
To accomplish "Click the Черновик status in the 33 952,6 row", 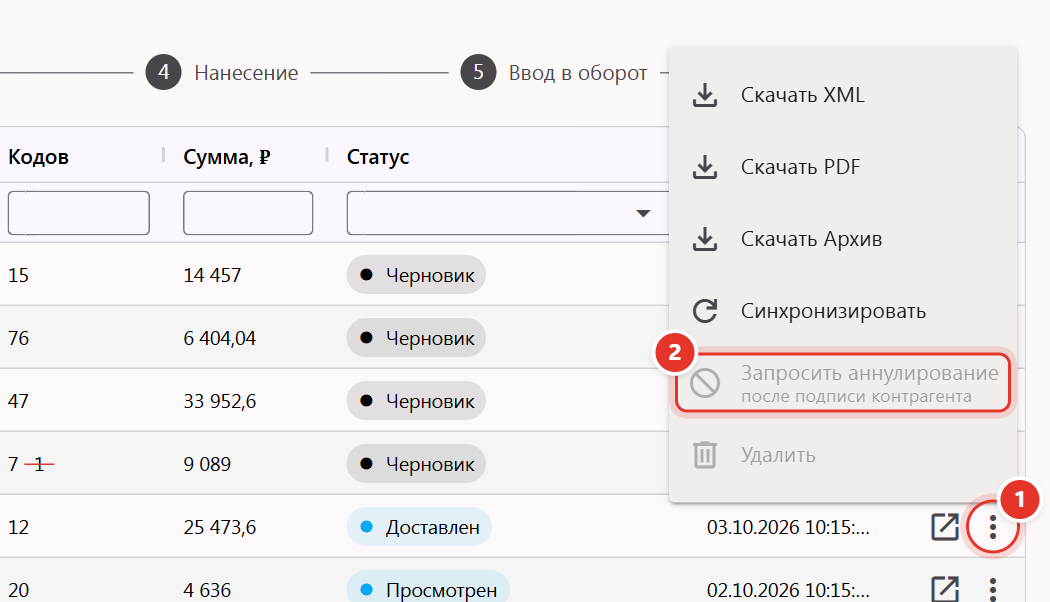I will (x=416, y=401).
